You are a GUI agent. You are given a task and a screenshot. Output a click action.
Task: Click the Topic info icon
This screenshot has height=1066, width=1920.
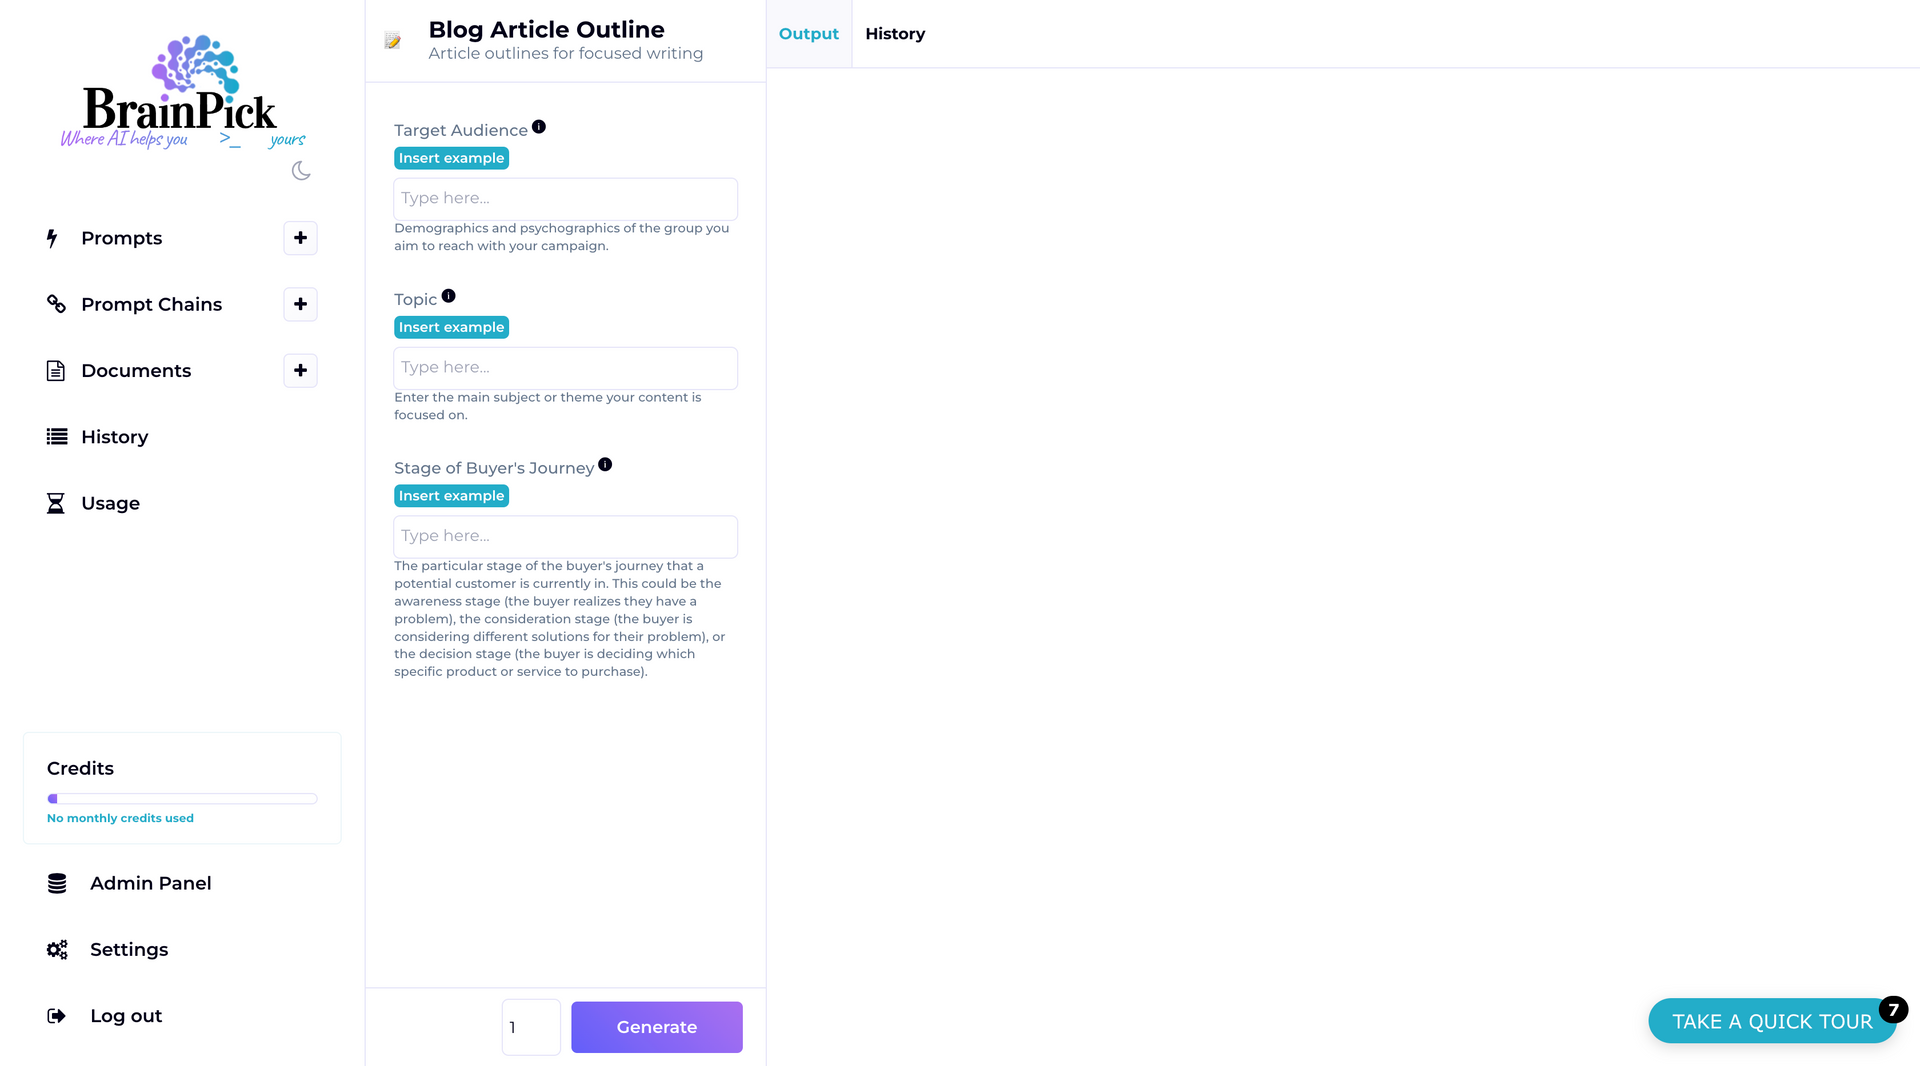449,296
